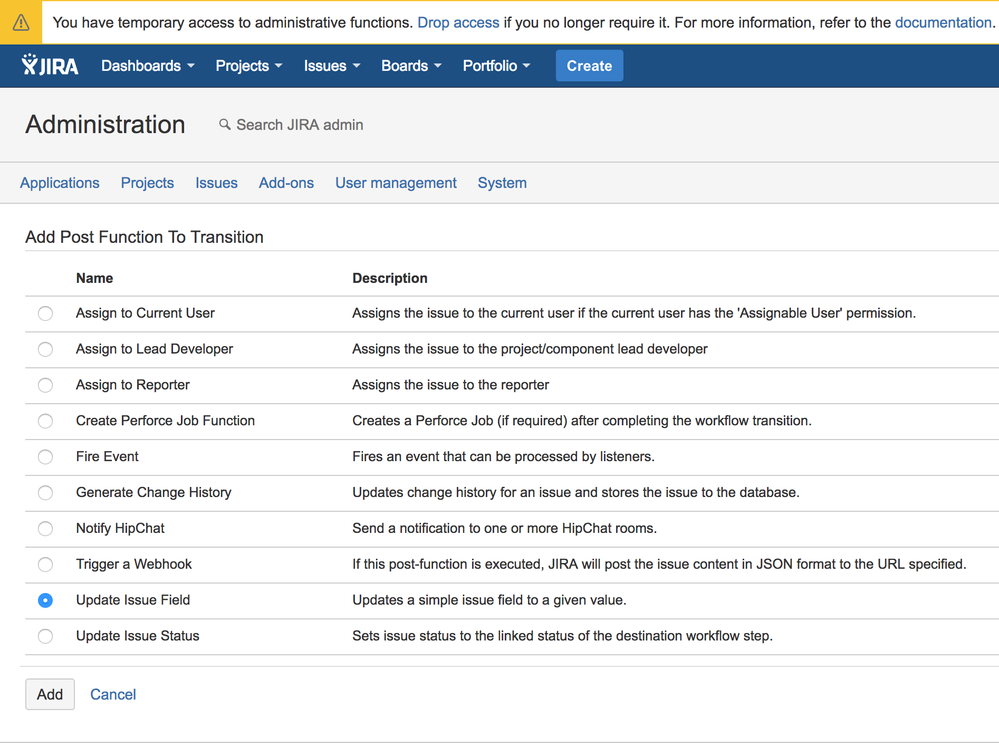This screenshot has height=743, width=999.
Task: Click the Perforce Job description text
Action: click(582, 421)
